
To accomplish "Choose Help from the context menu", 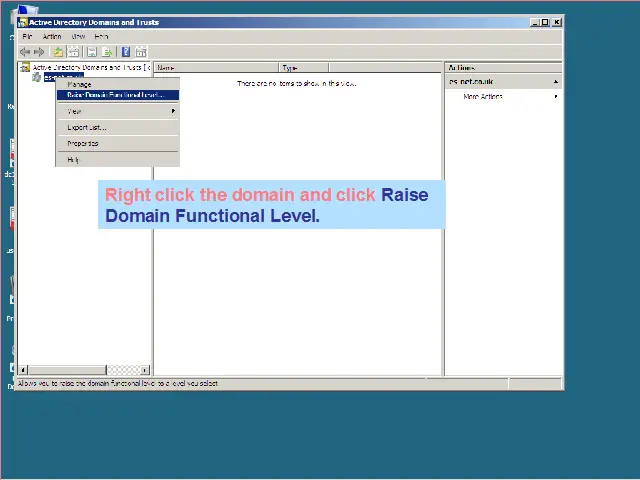I will (118, 160).
